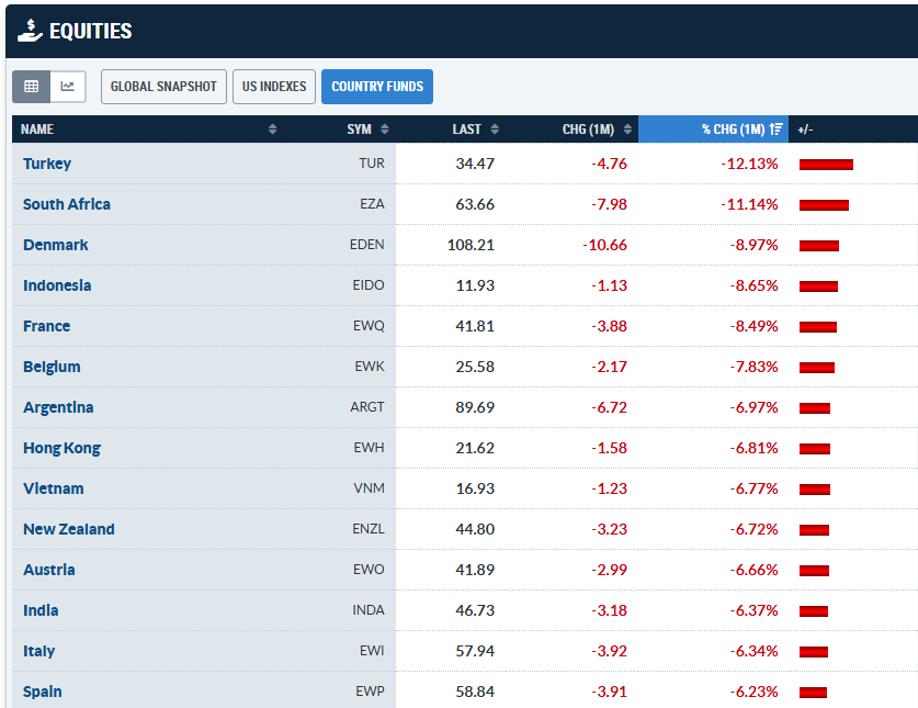Sort by CHG (1M) arrows
Viewport: 918px width, 708px height.
point(628,129)
